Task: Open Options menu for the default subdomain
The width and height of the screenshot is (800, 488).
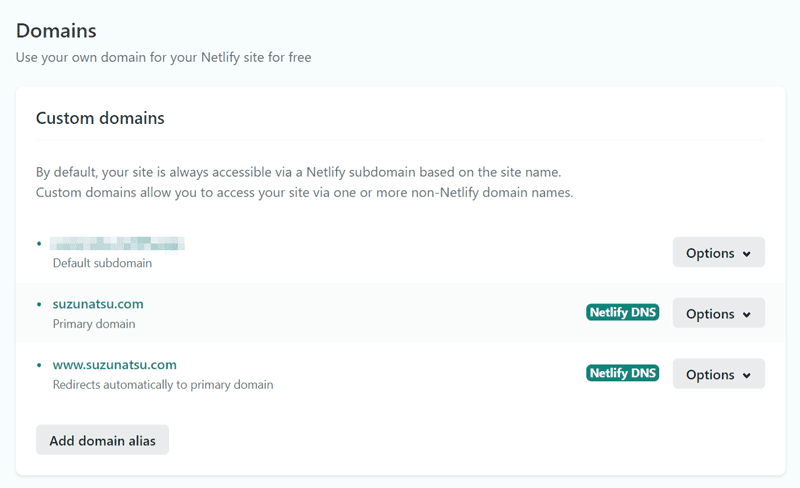Action: point(718,253)
